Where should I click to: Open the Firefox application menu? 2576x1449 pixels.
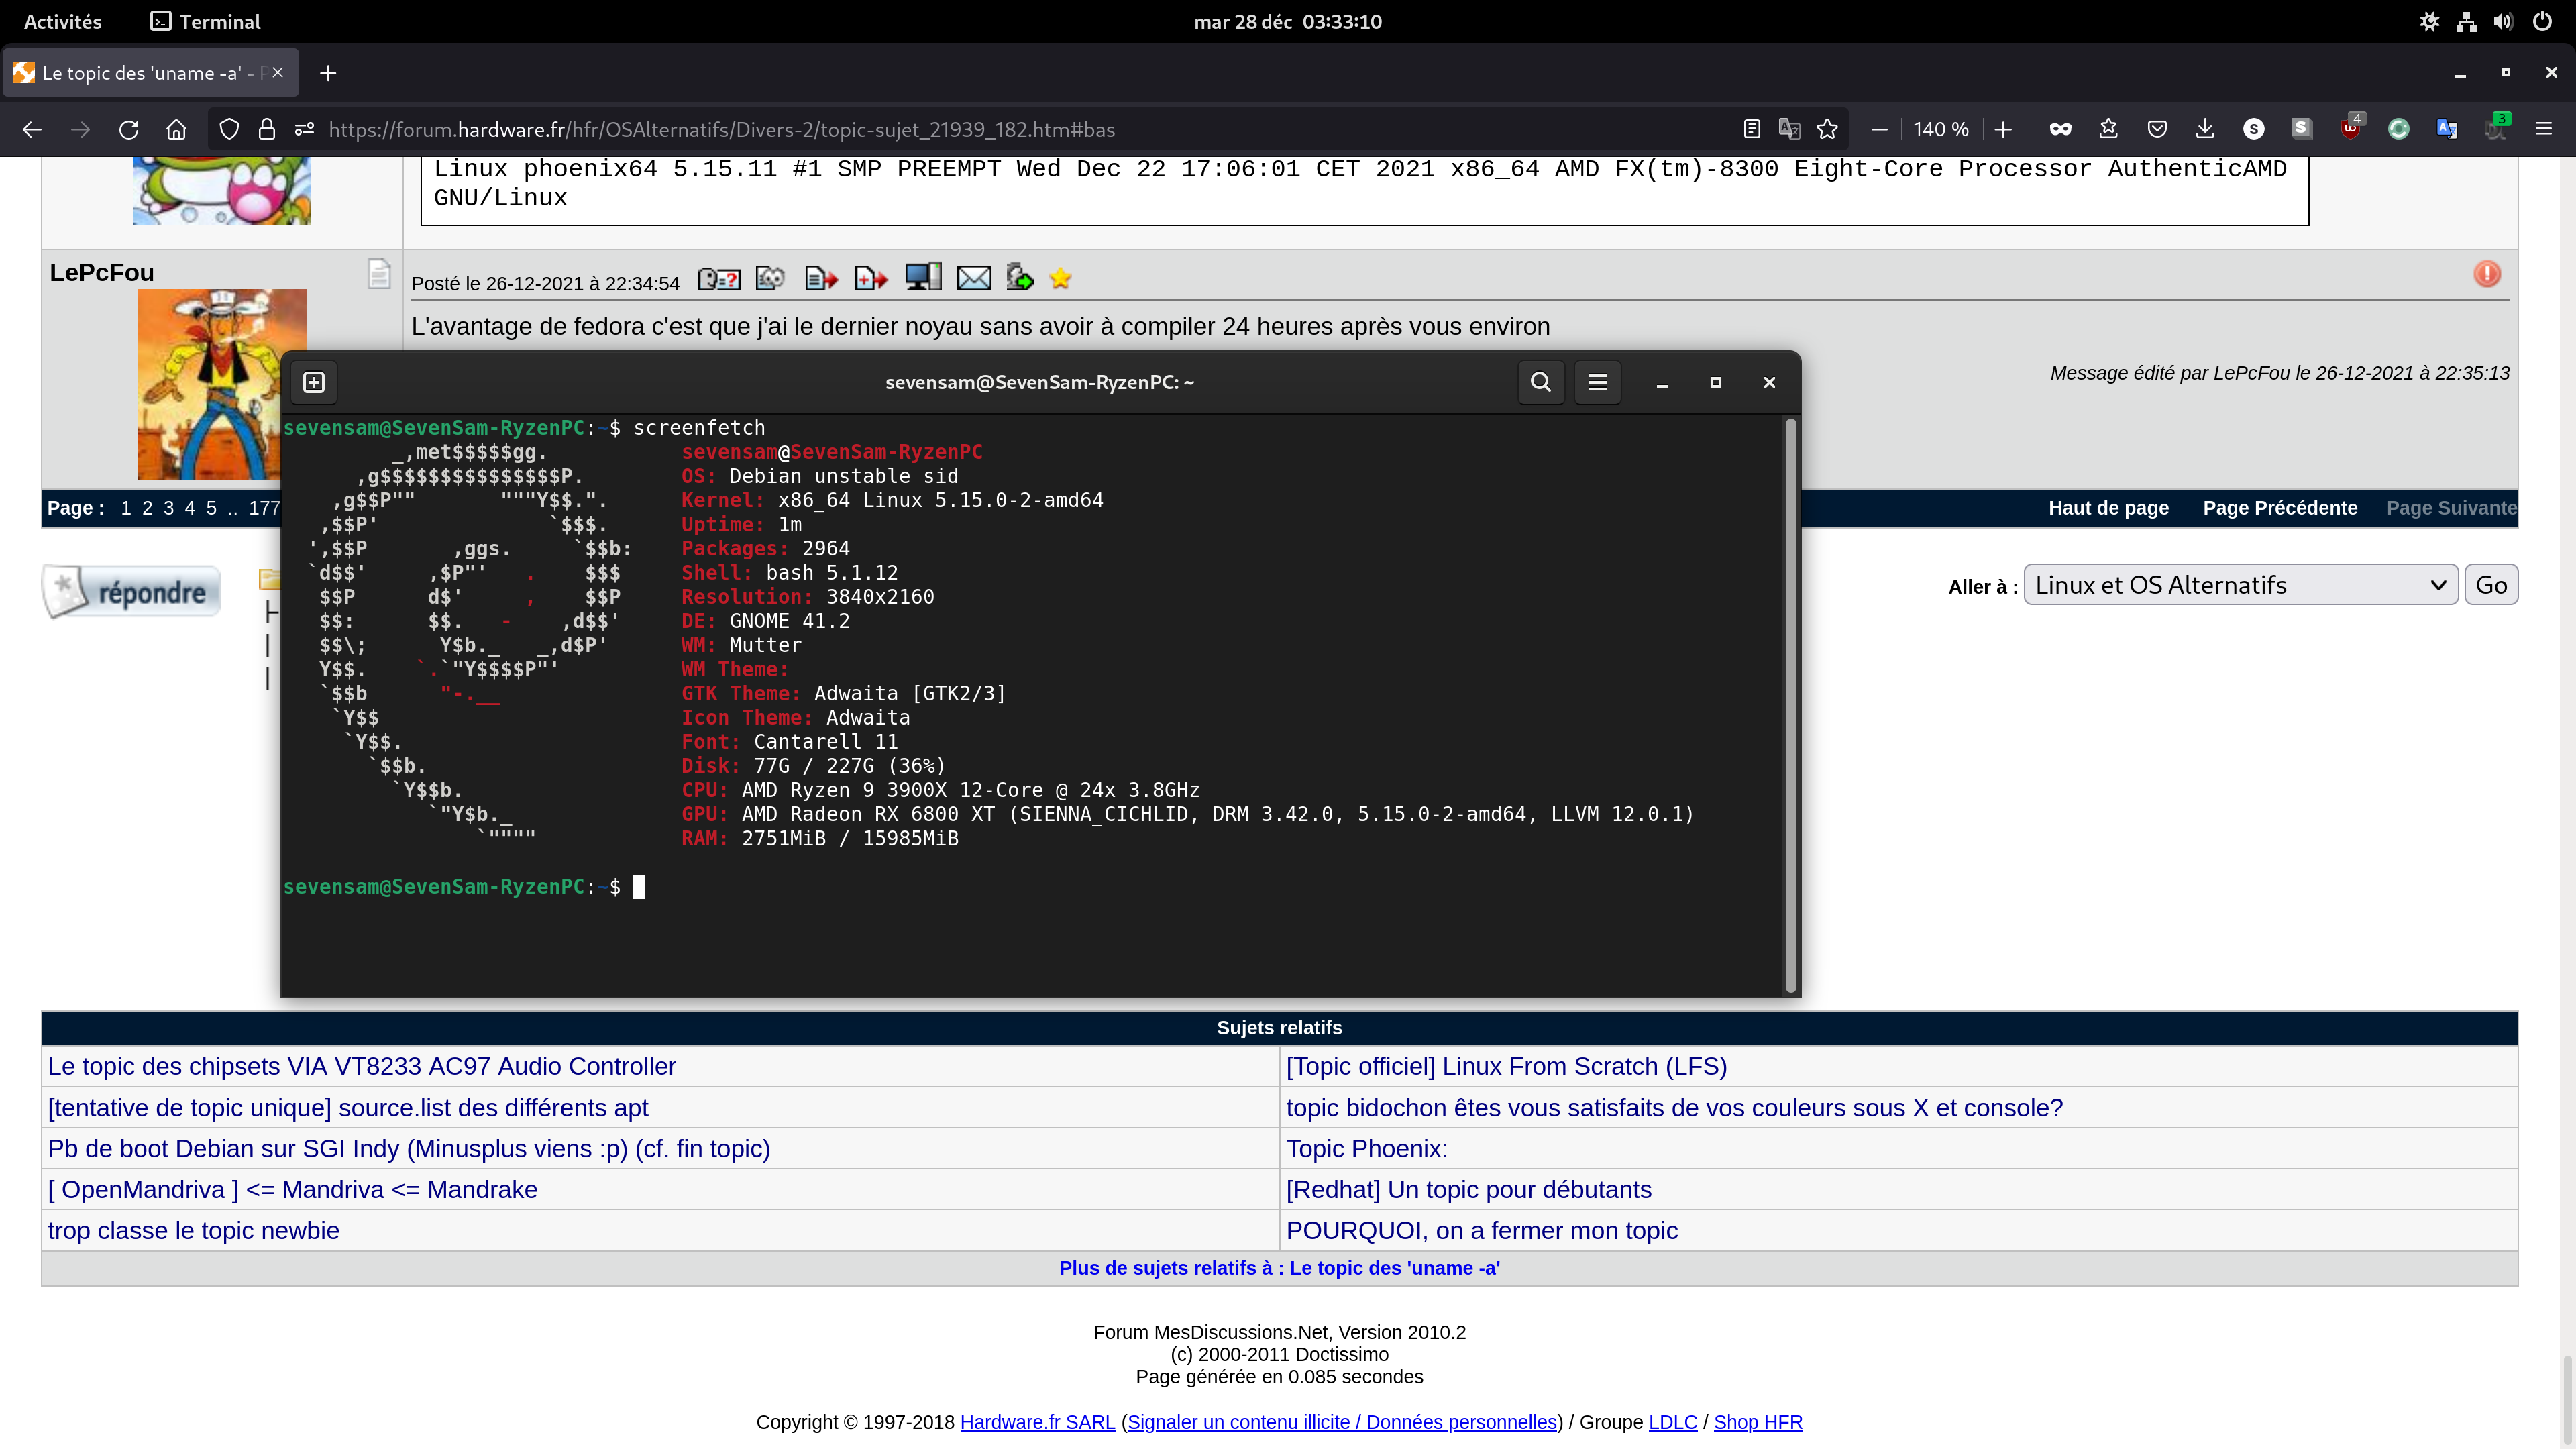click(x=2543, y=129)
